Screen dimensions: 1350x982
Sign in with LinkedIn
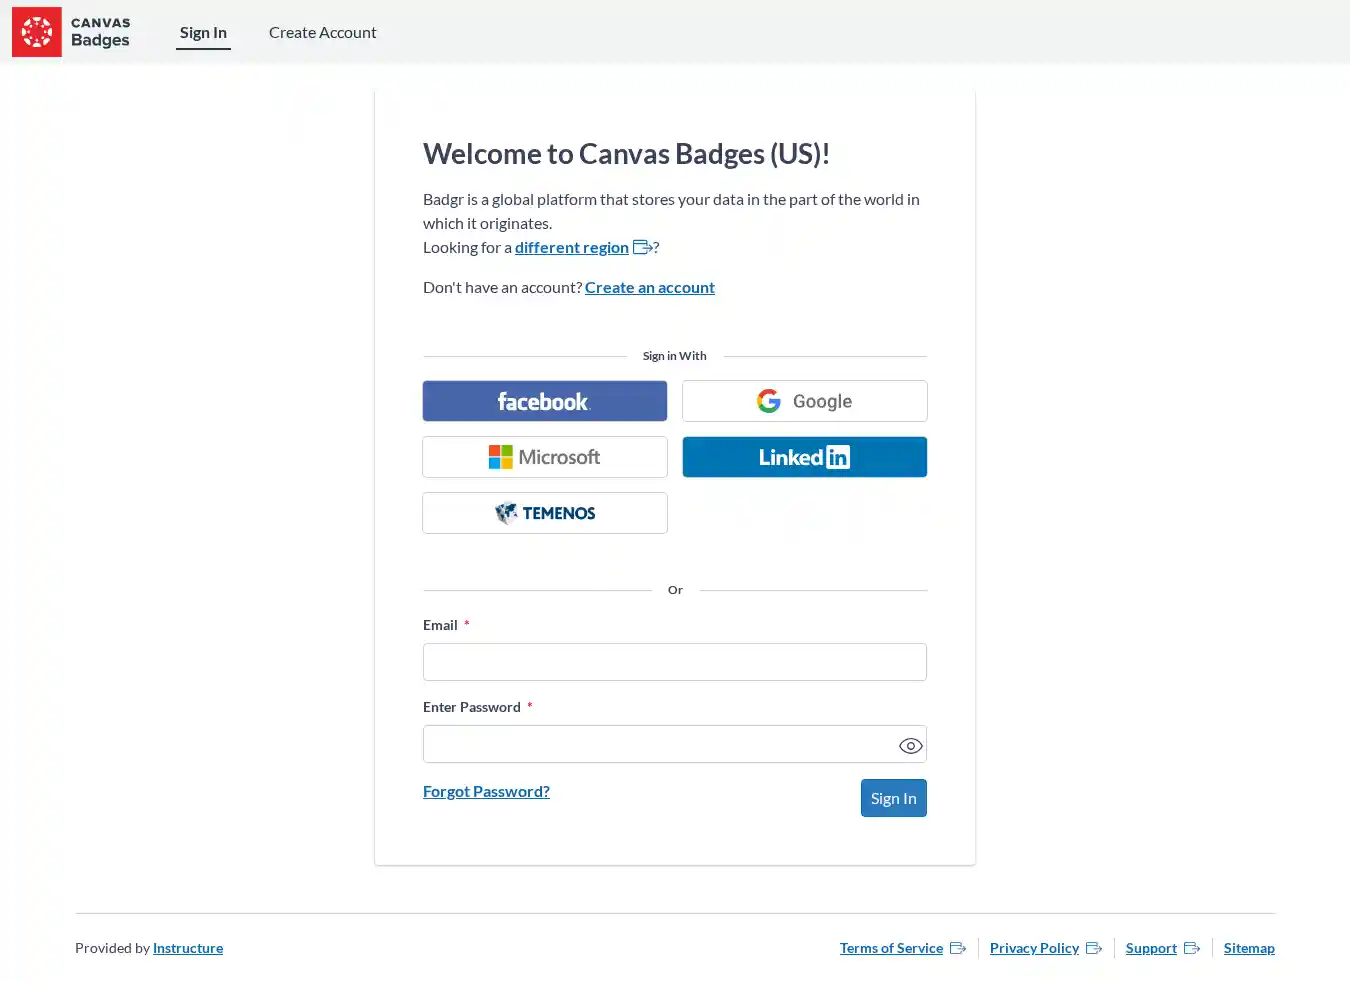point(804,457)
